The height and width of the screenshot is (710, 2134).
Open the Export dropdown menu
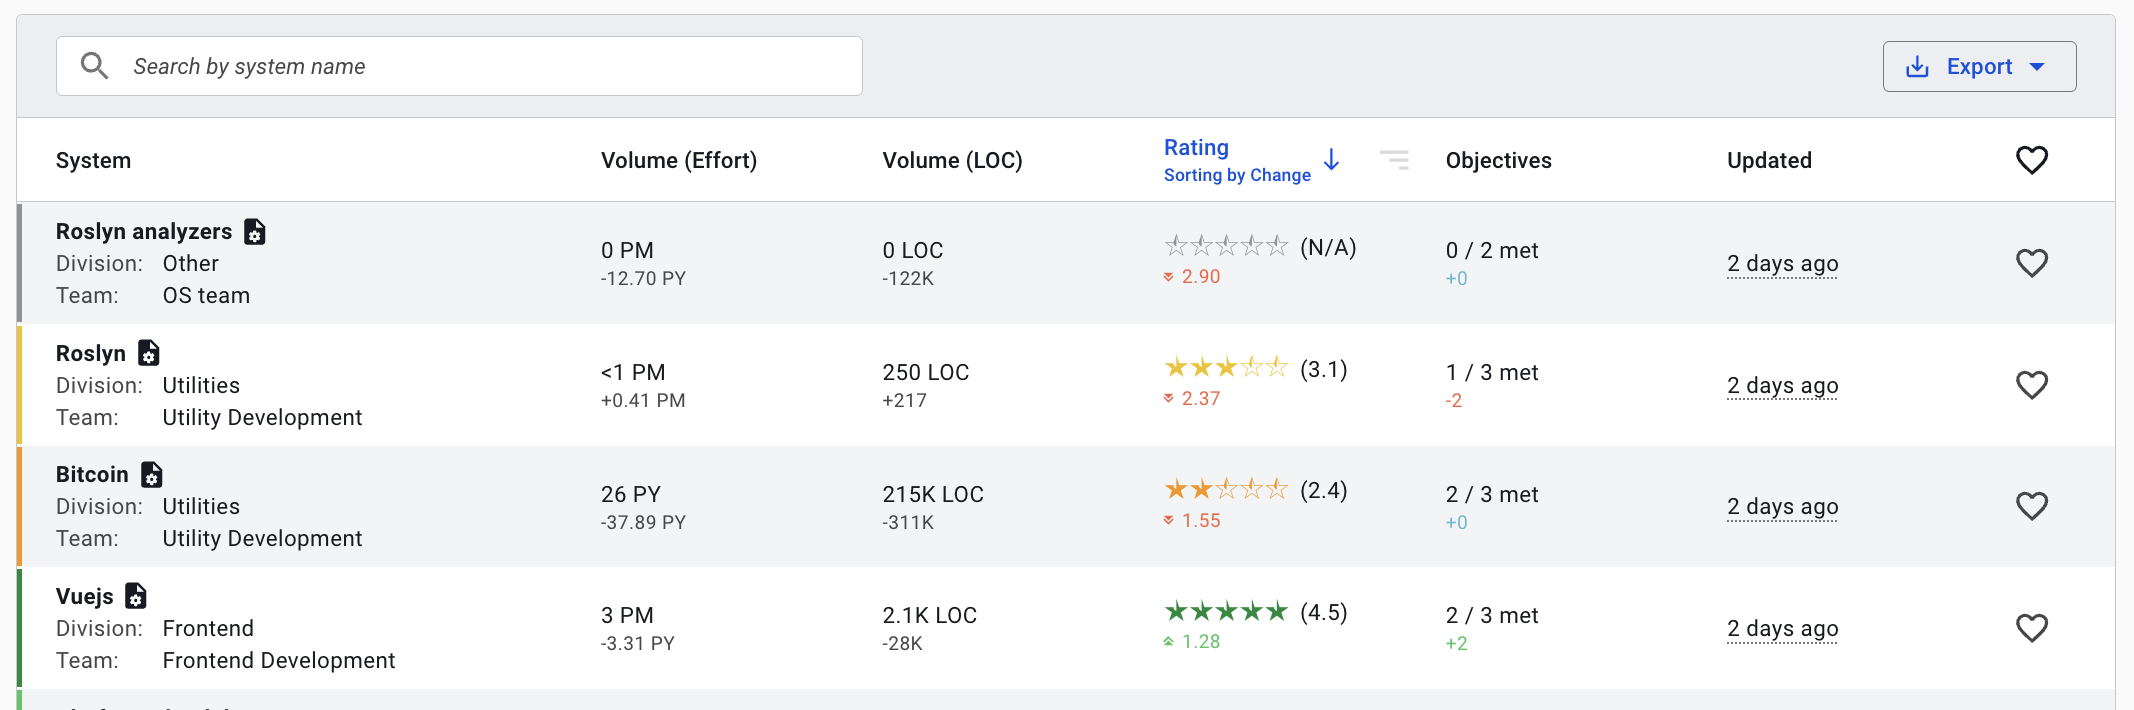tap(1978, 67)
